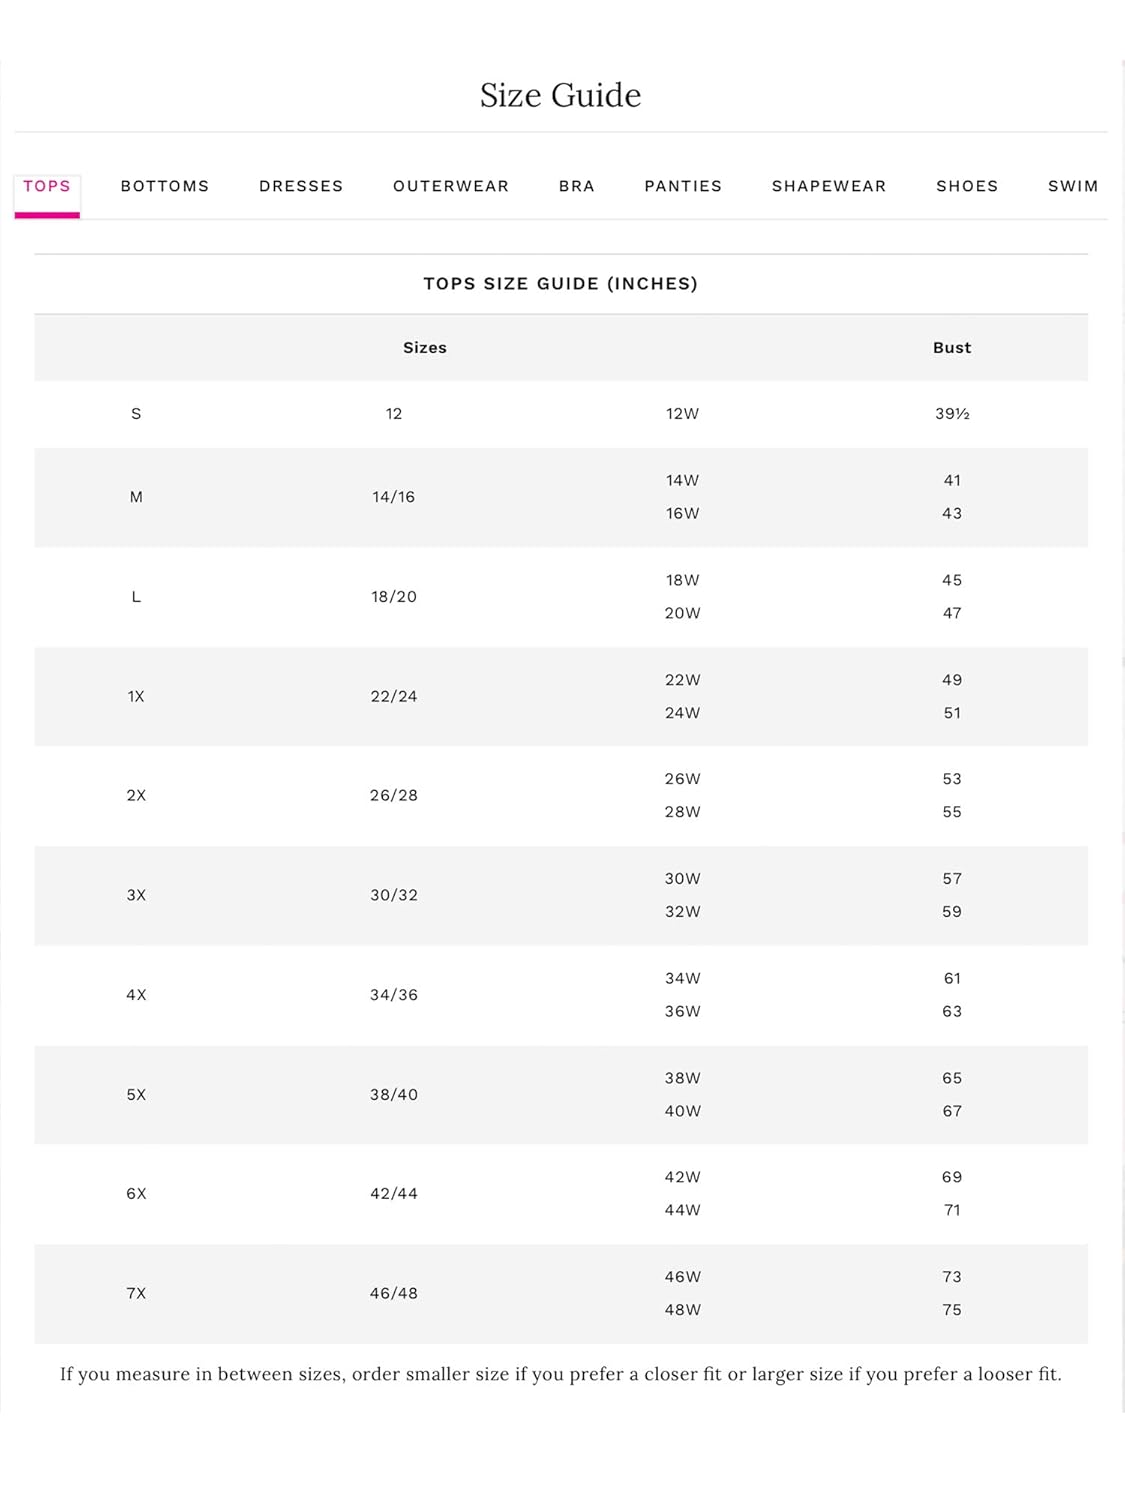Switch to the OUTERWEAR tab
The height and width of the screenshot is (1500, 1125).
tap(451, 187)
